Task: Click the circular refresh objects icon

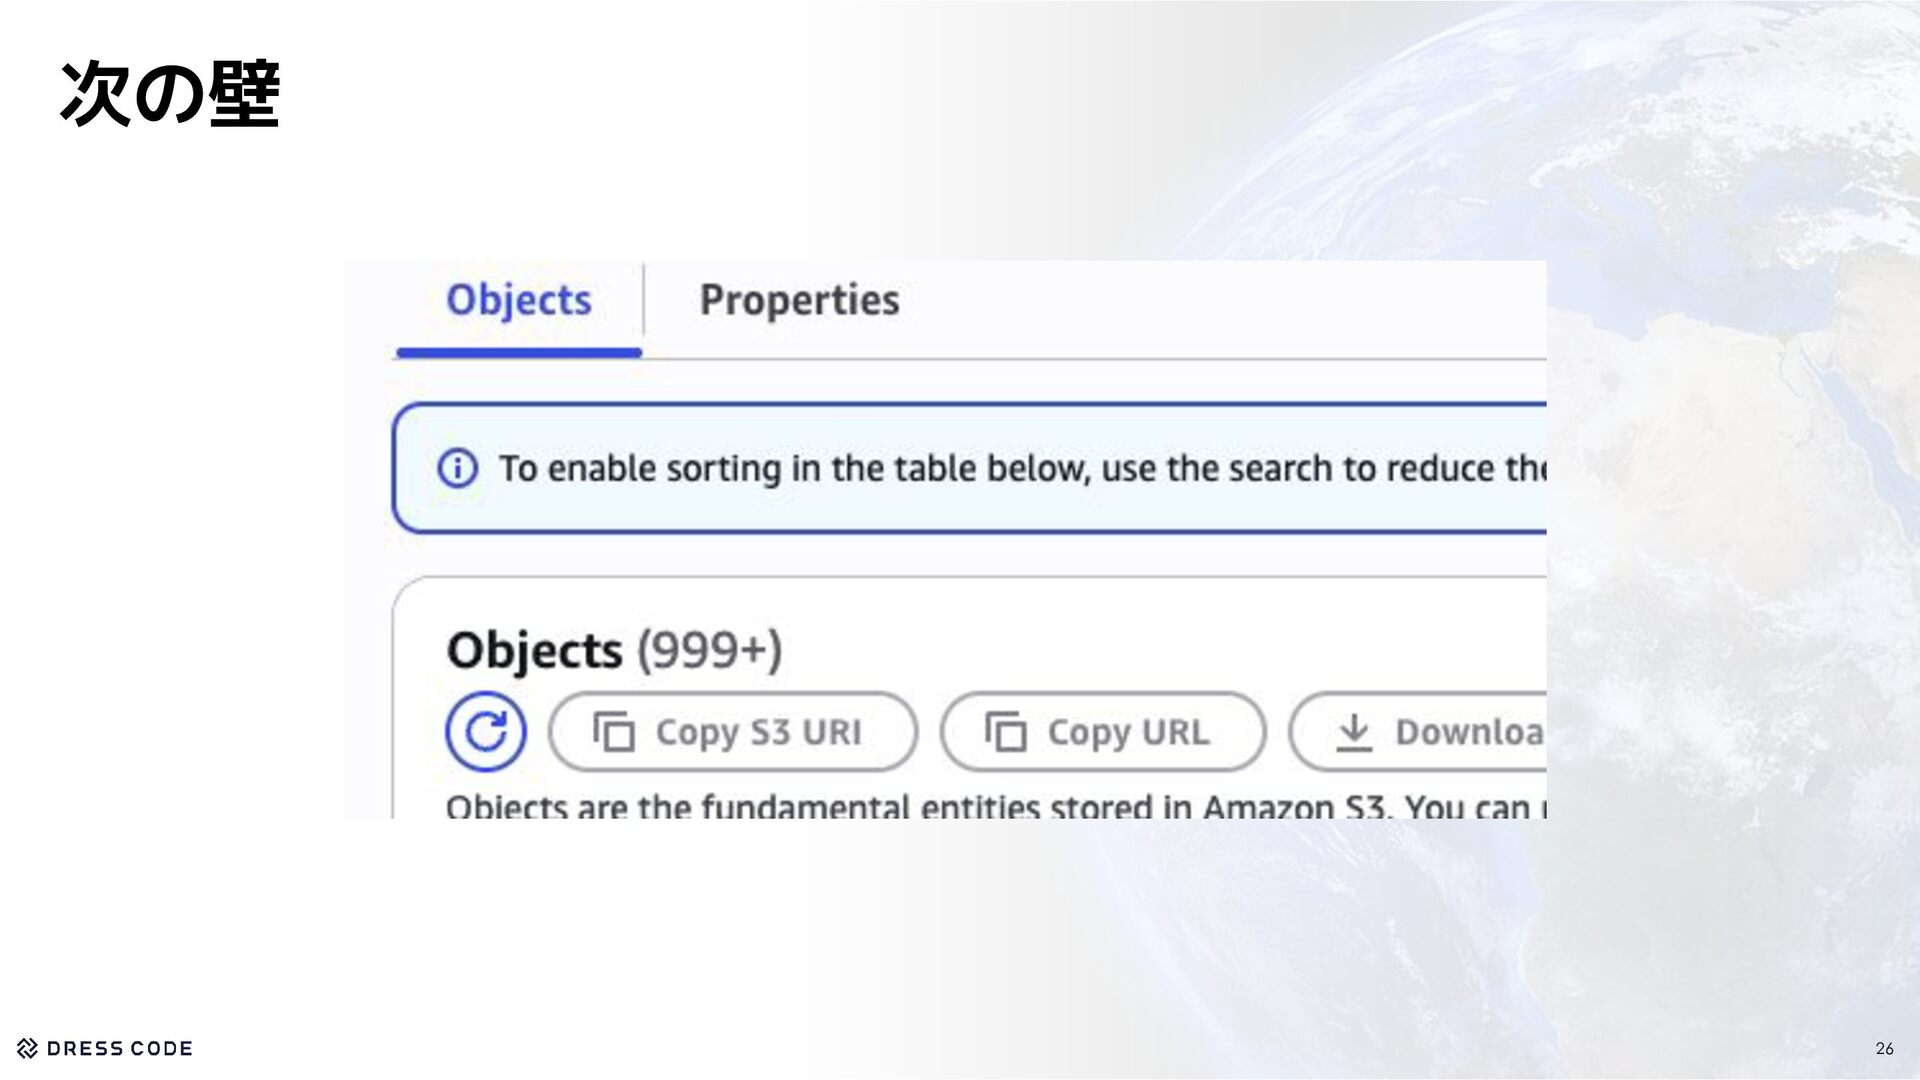Action: [486, 732]
